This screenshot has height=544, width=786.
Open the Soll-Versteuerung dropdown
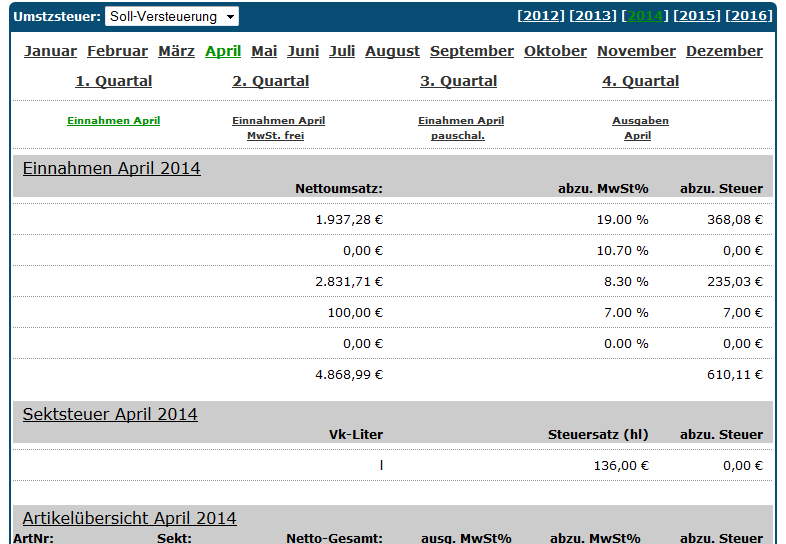[x=171, y=17]
